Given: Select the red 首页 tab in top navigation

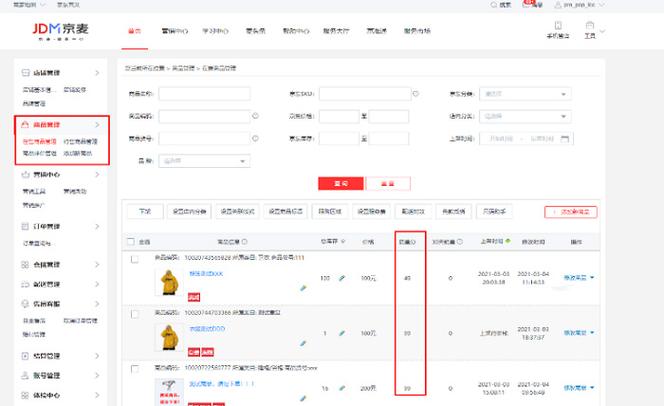Looking at the screenshot, I should pyautogui.click(x=135, y=31).
